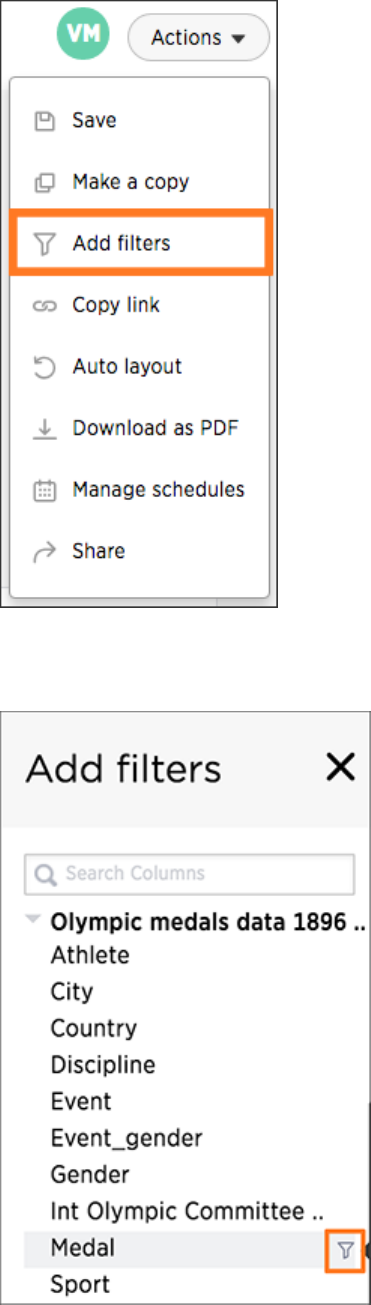
Task: Click the Manage schedules calendar icon
Action: pos(45,490)
